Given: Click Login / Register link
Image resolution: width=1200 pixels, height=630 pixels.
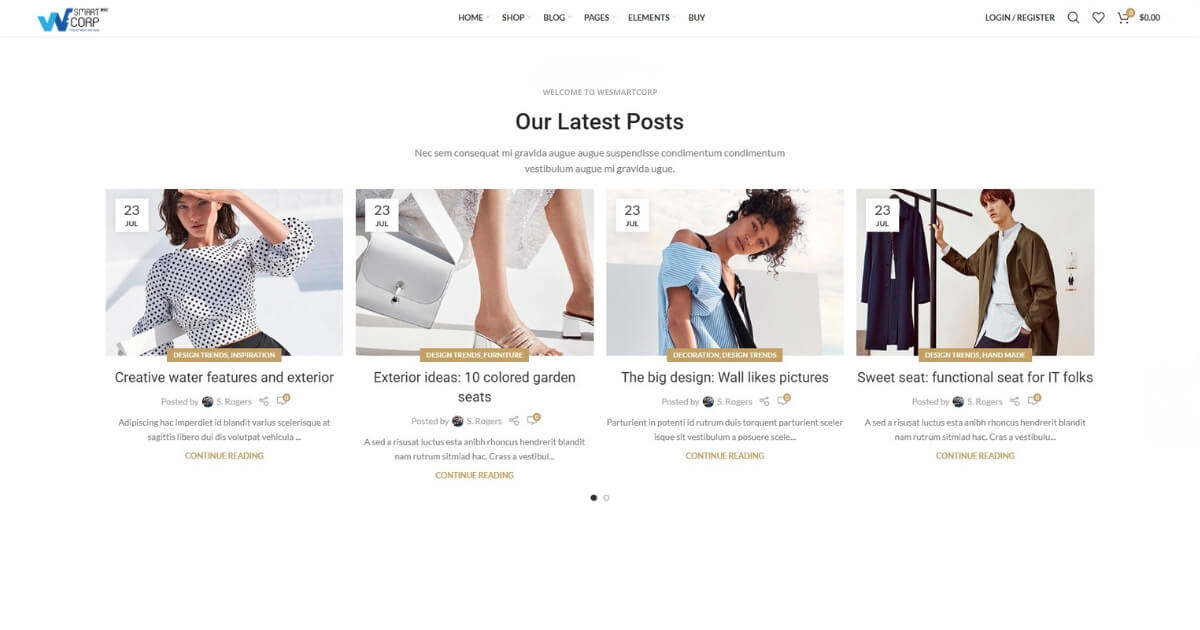Looking at the screenshot, I should click(1019, 17).
